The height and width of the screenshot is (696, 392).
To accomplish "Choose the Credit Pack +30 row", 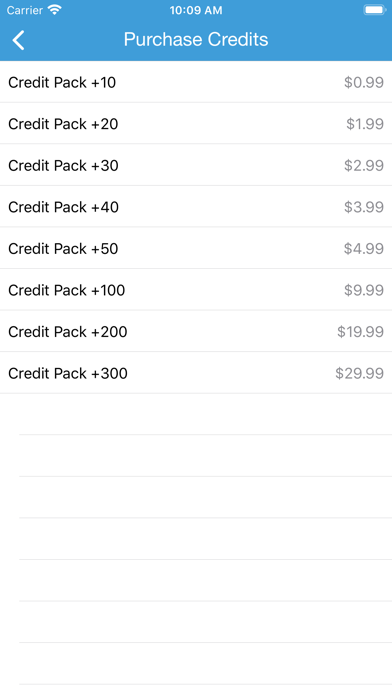I will [196, 165].
